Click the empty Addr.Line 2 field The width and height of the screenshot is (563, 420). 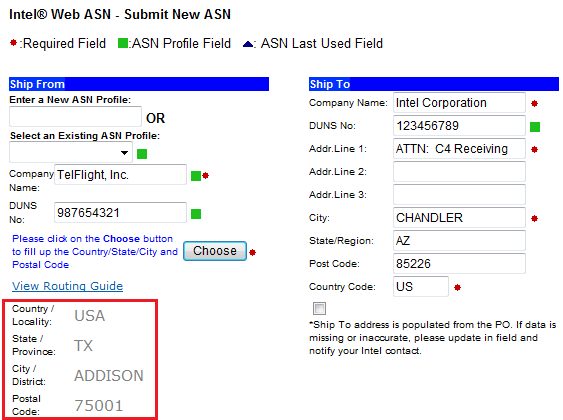click(459, 172)
